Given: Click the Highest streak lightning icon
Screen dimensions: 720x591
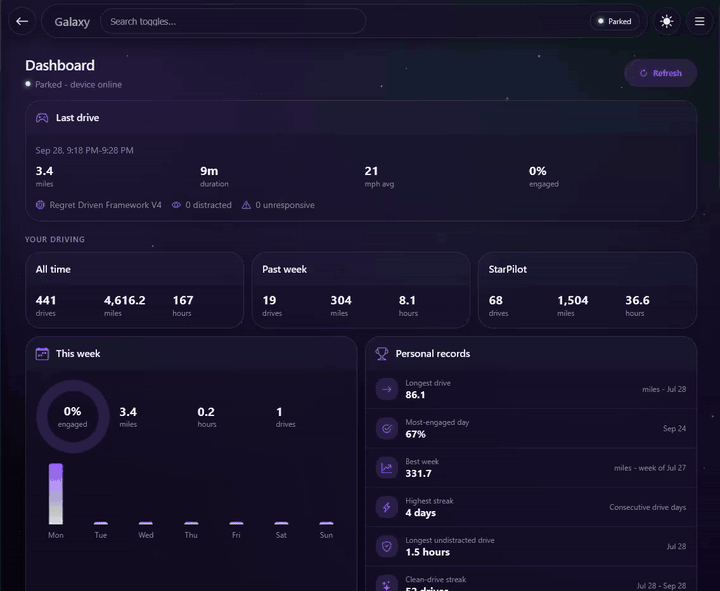Looking at the screenshot, I should (387, 507).
